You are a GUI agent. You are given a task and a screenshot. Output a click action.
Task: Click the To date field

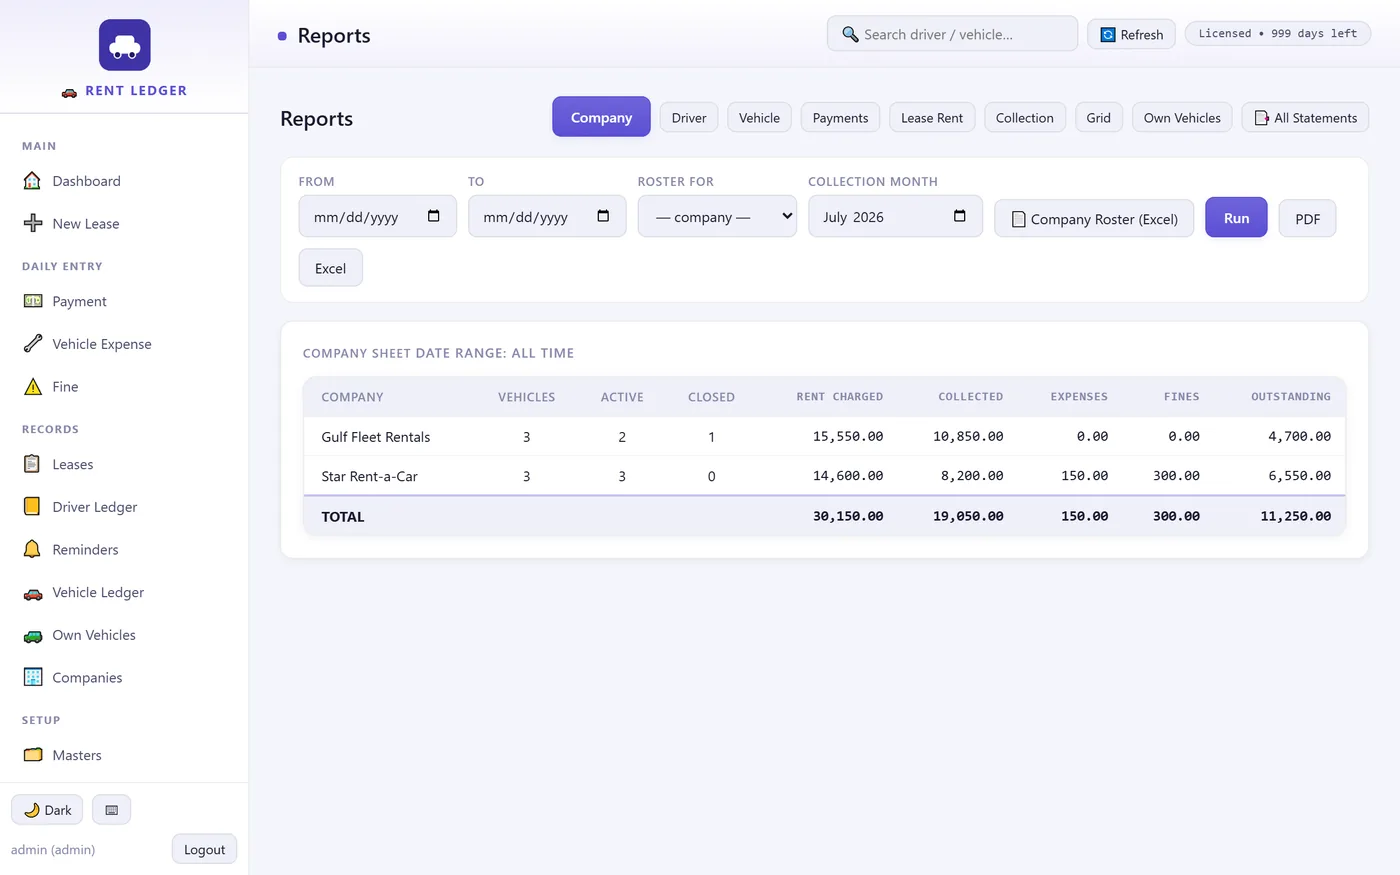click(x=547, y=216)
